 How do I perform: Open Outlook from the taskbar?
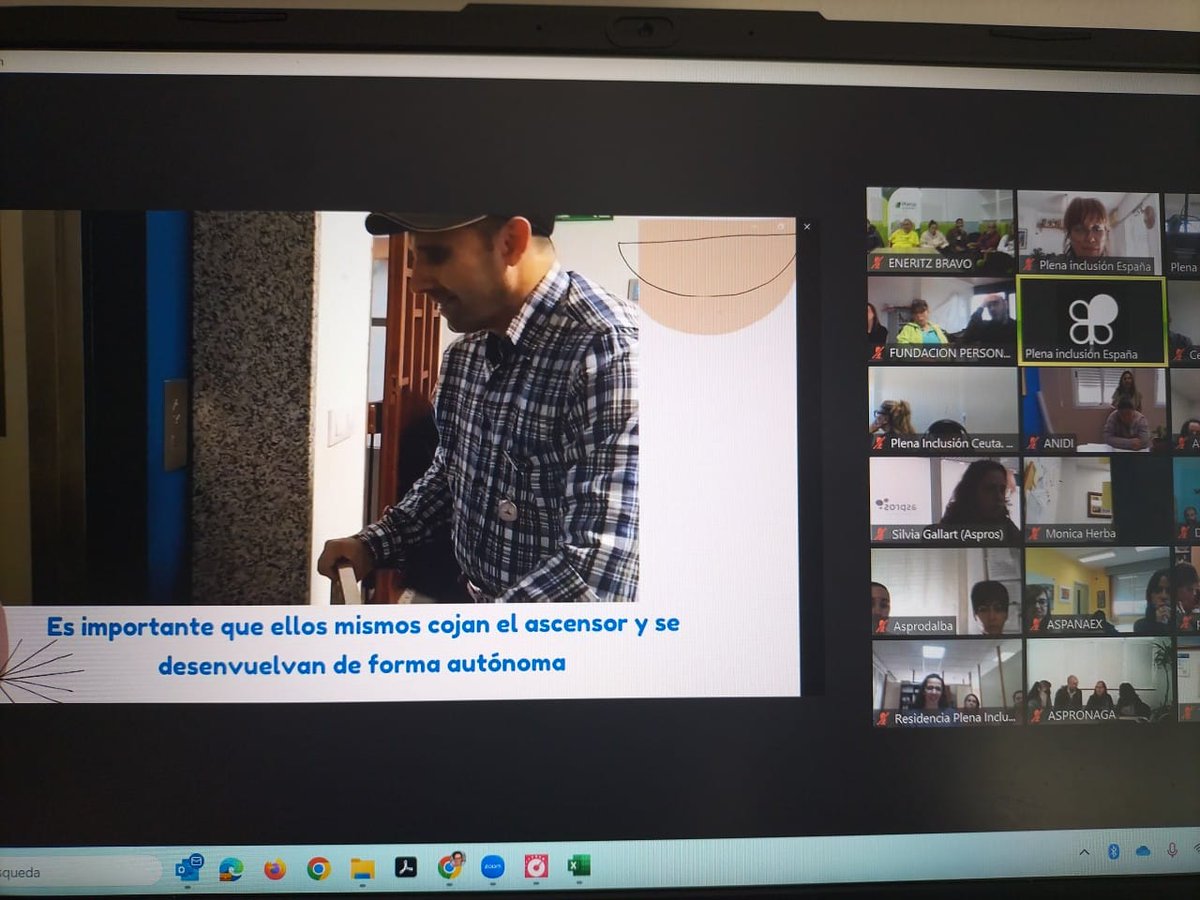189,866
